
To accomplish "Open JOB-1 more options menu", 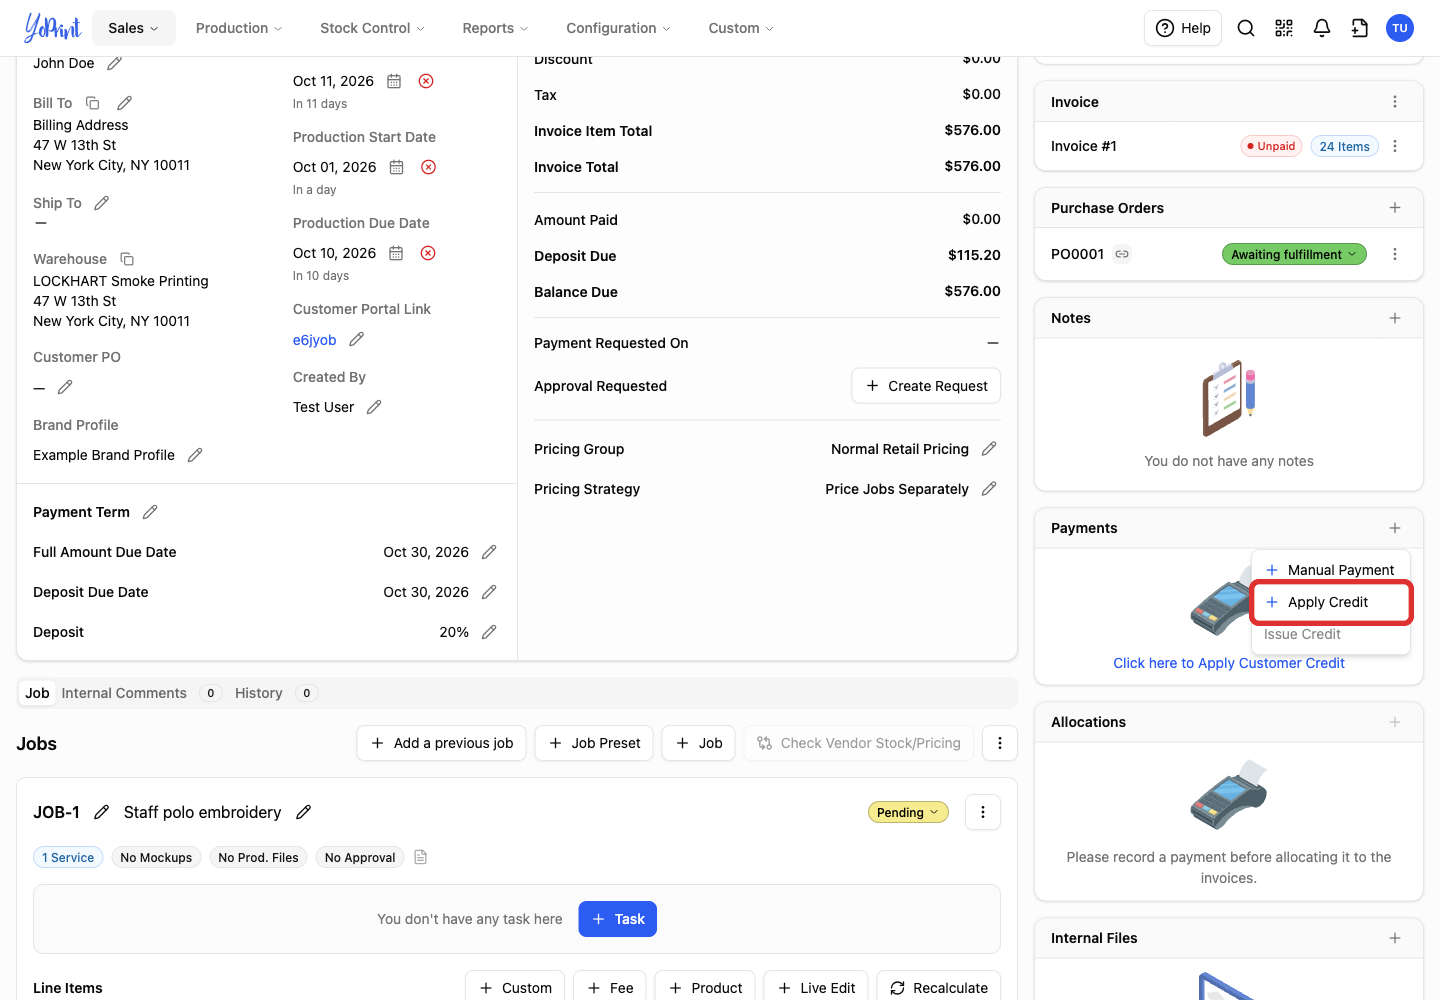I will point(983,812).
